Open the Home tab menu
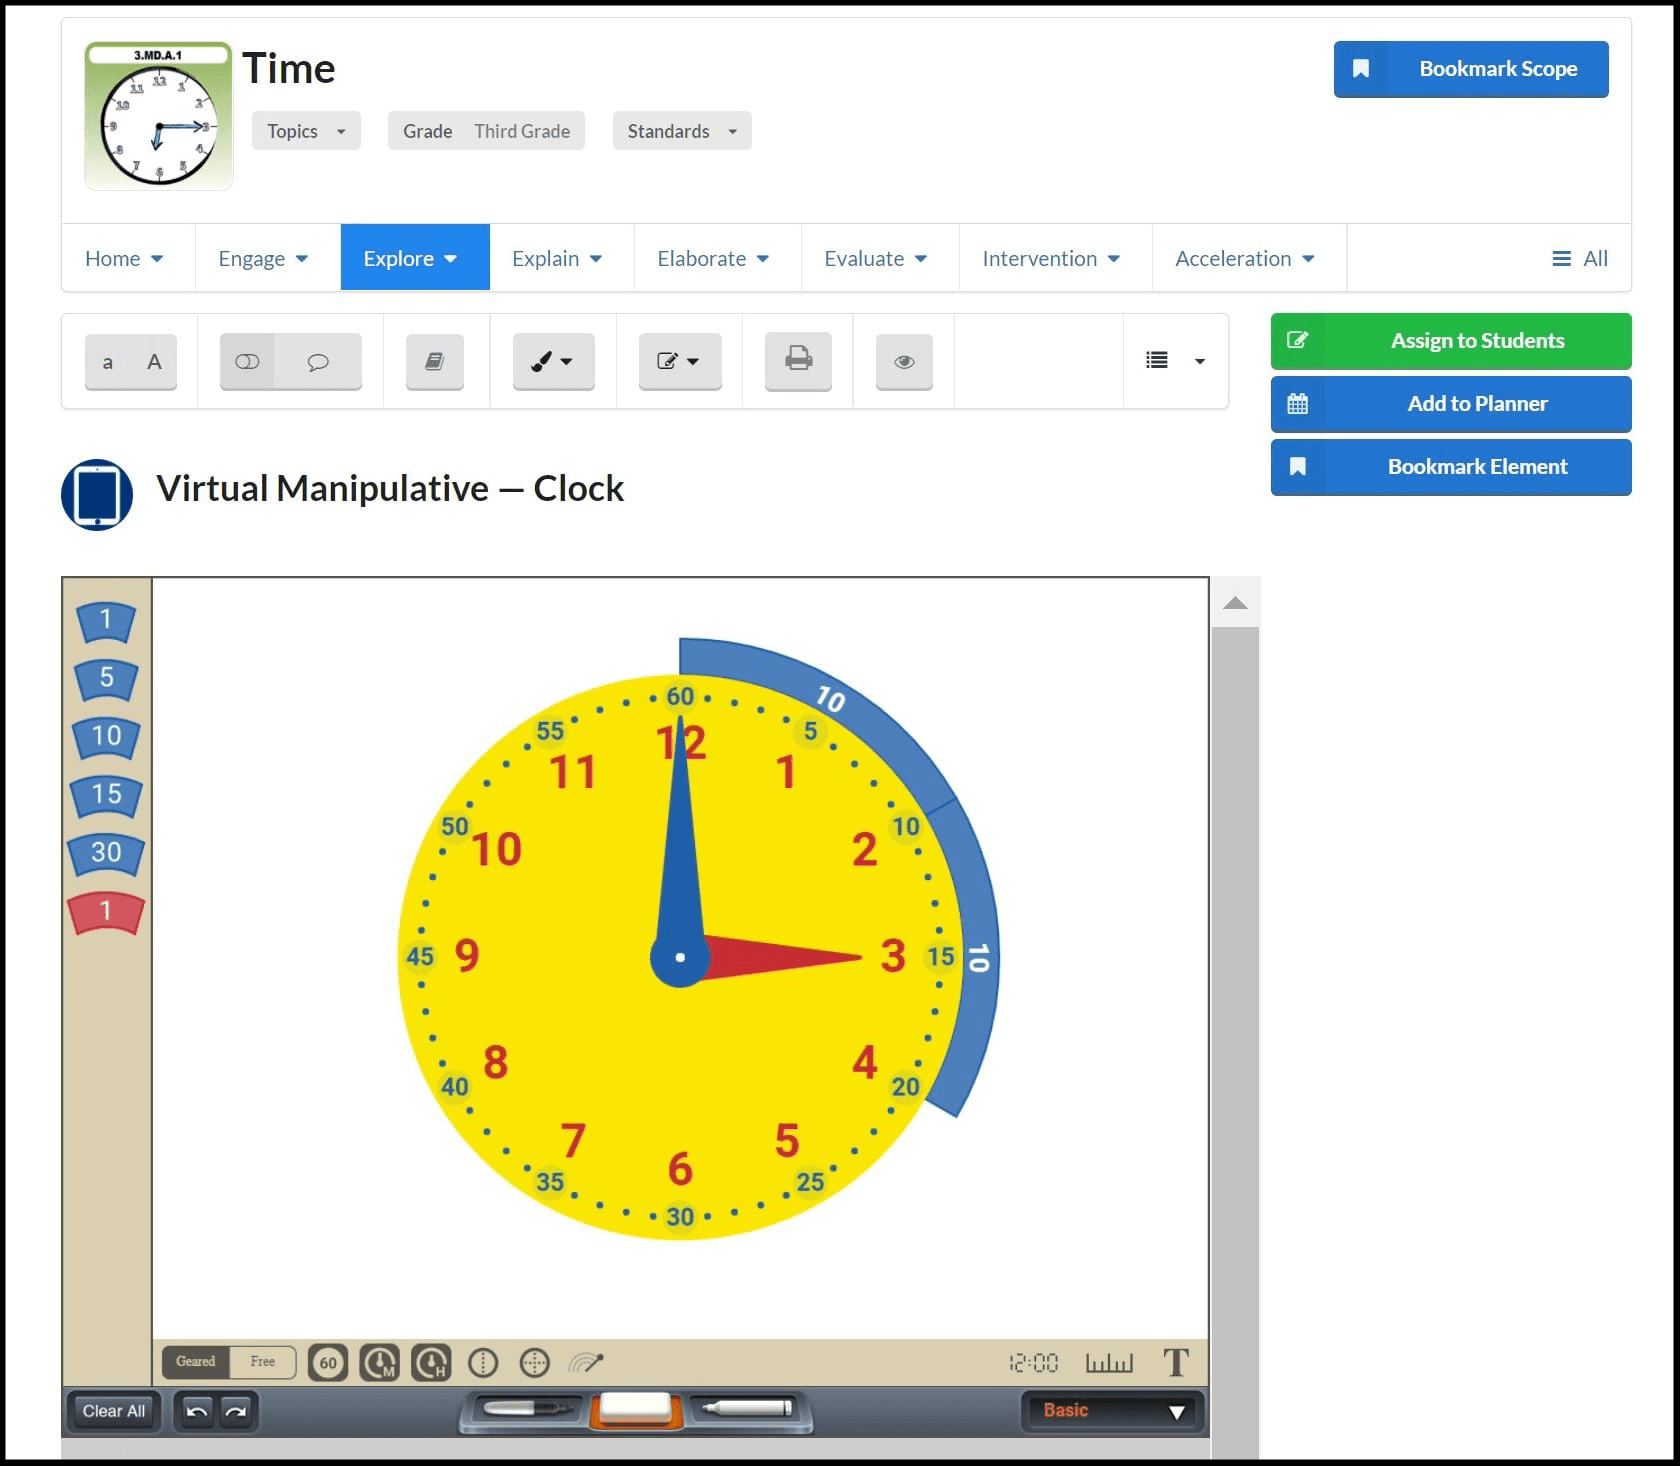The height and width of the screenshot is (1466, 1680). tap(125, 258)
